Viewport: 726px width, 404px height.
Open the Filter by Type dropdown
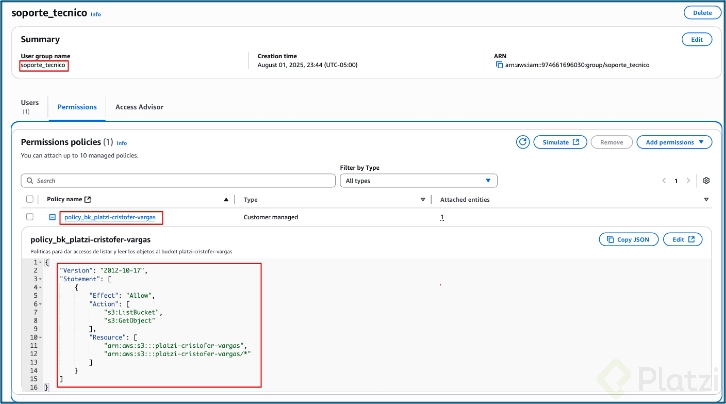click(x=419, y=180)
